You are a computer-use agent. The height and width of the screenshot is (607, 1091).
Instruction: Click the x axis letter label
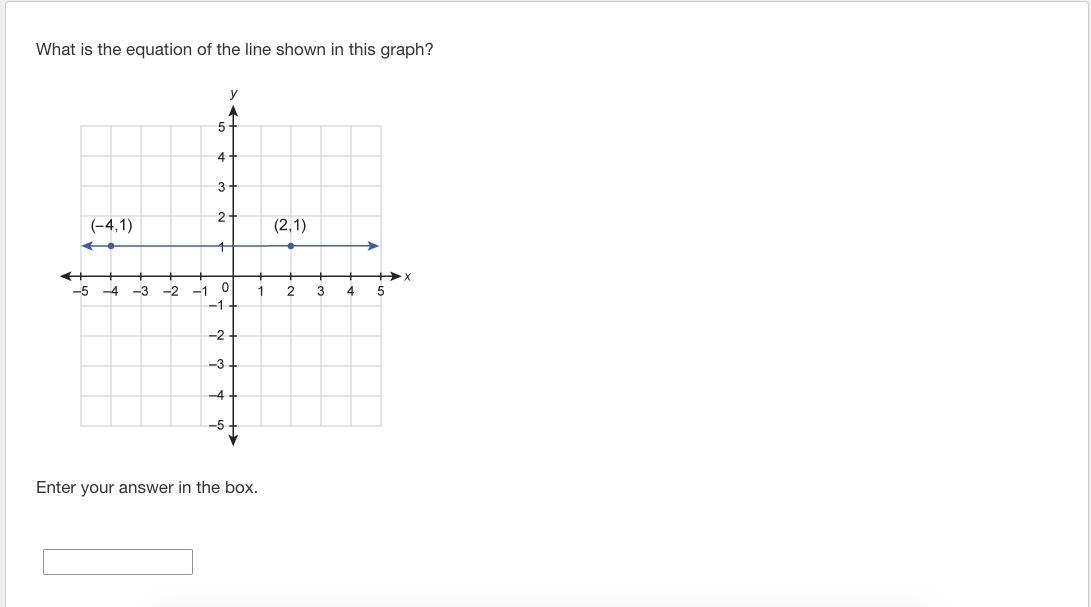point(407,276)
